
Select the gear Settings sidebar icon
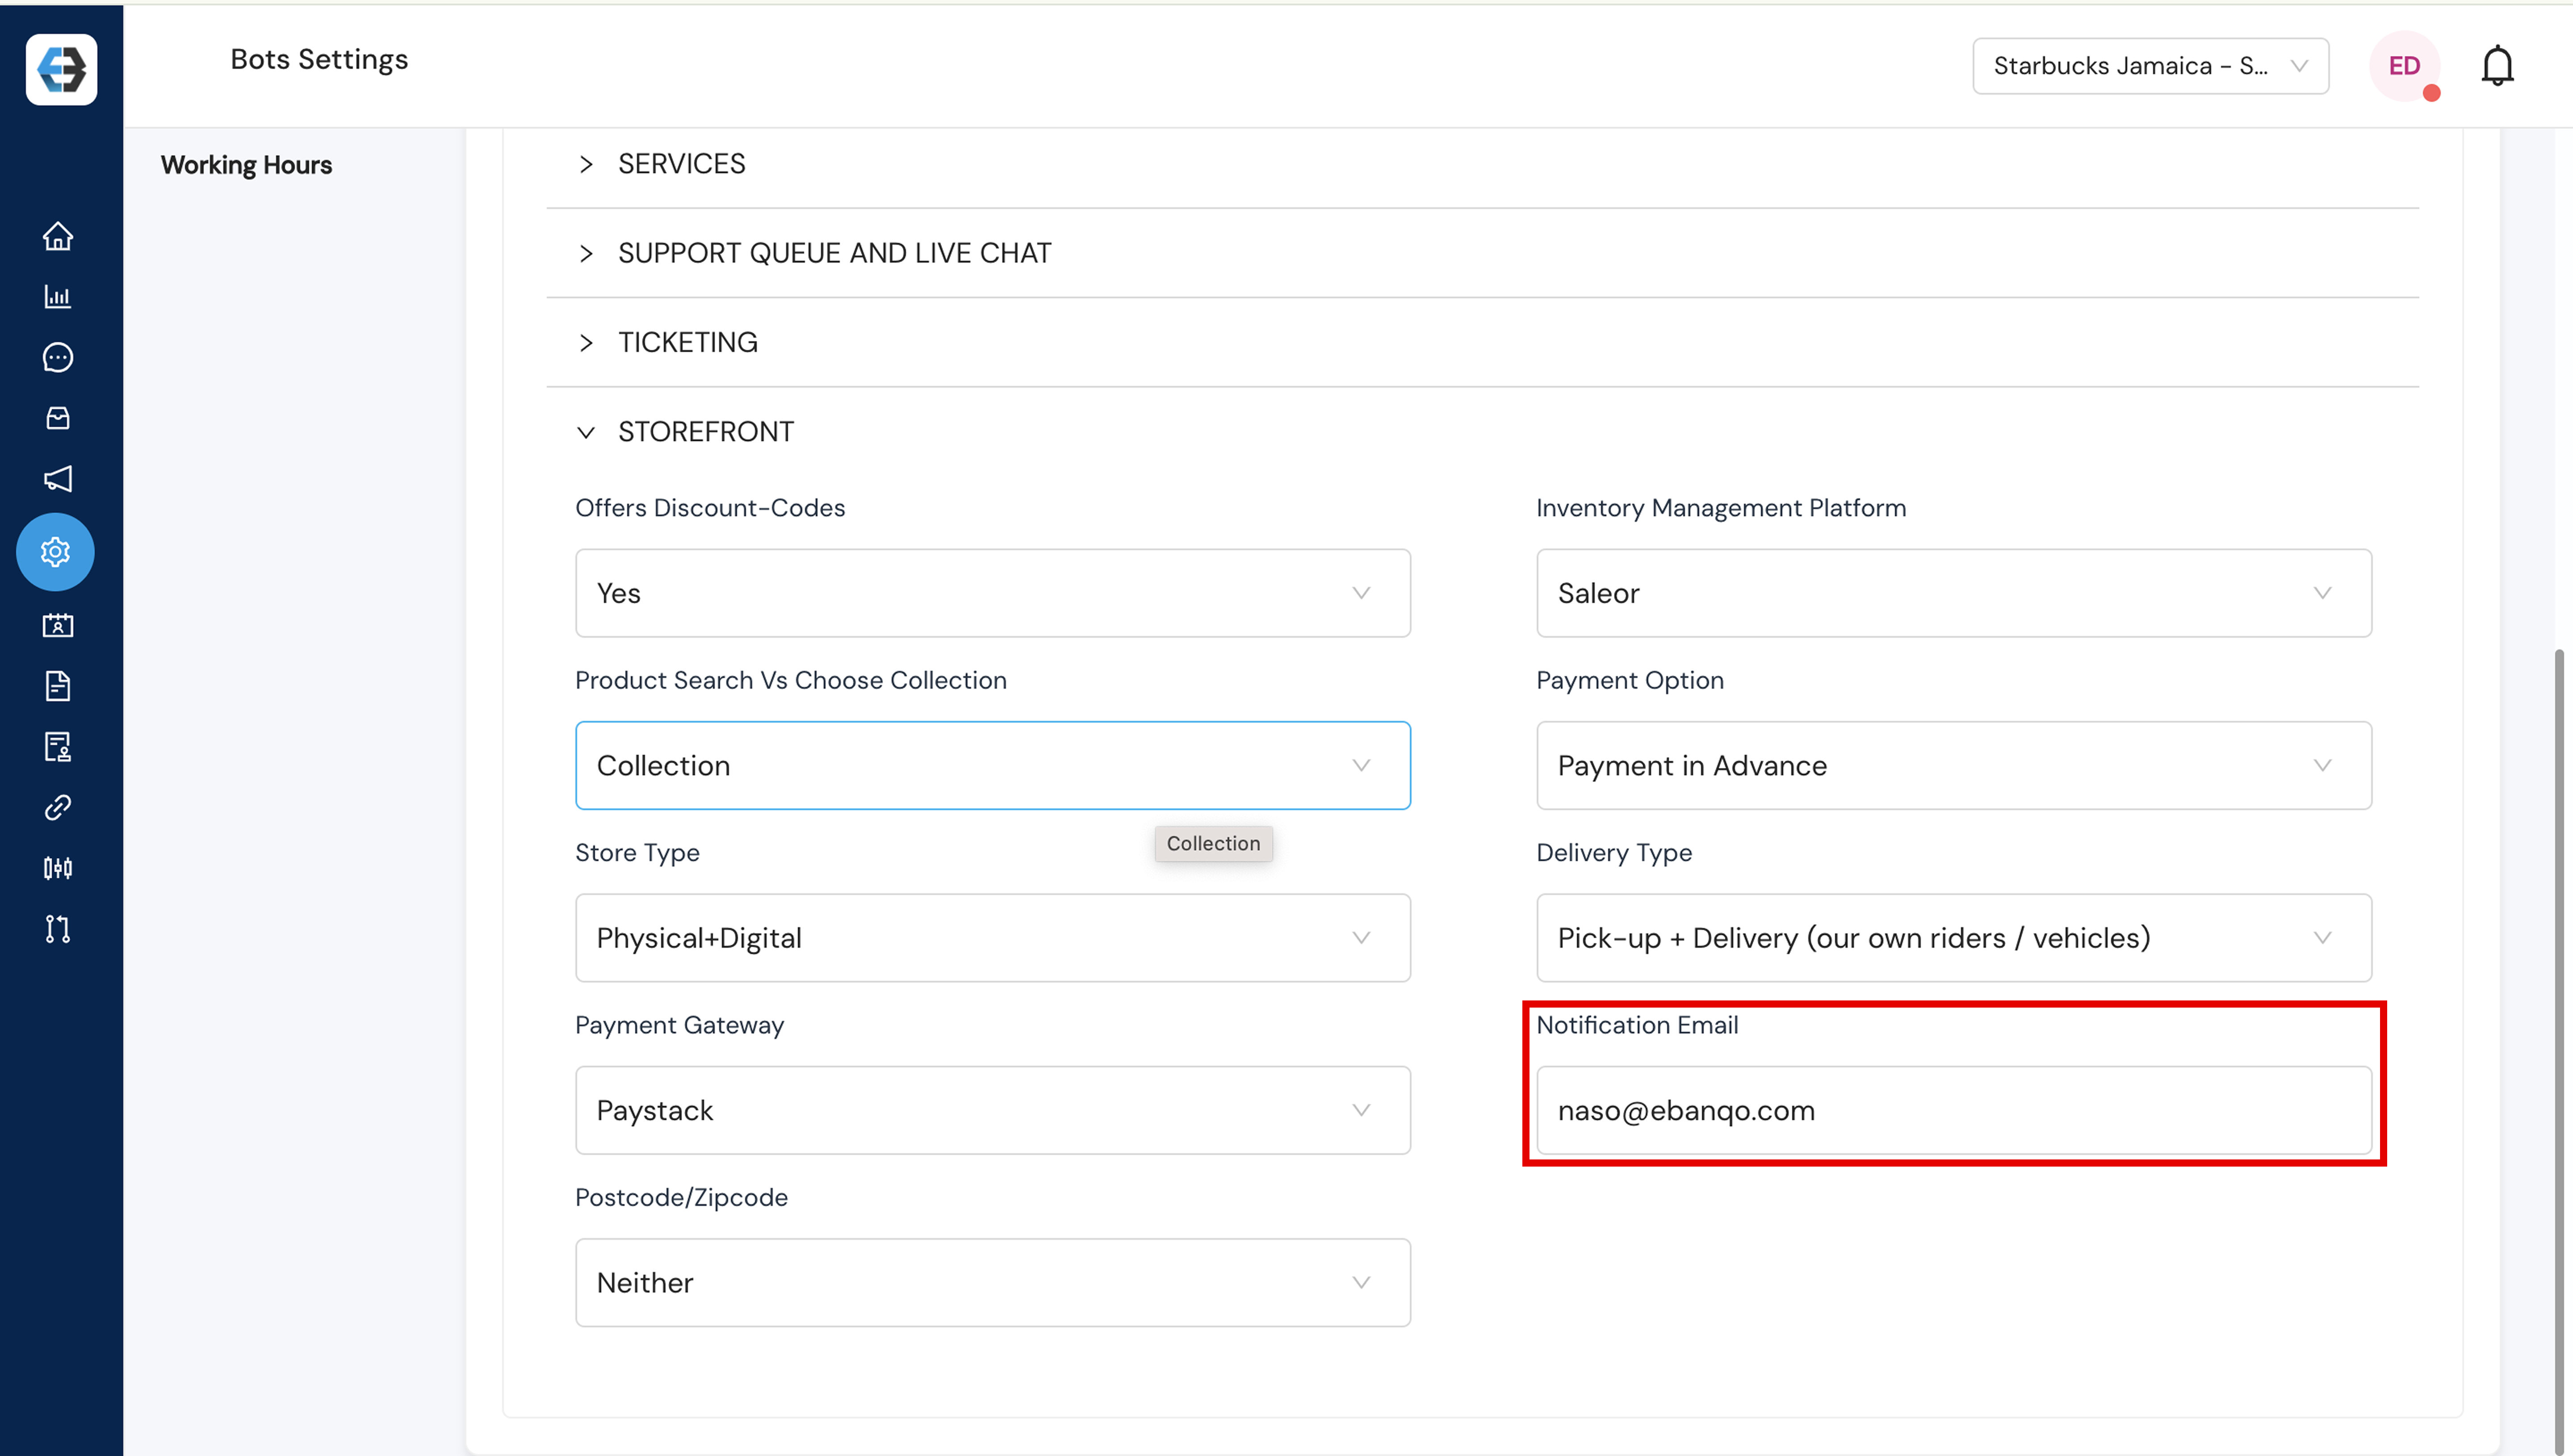pyautogui.click(x=55, y=552)
